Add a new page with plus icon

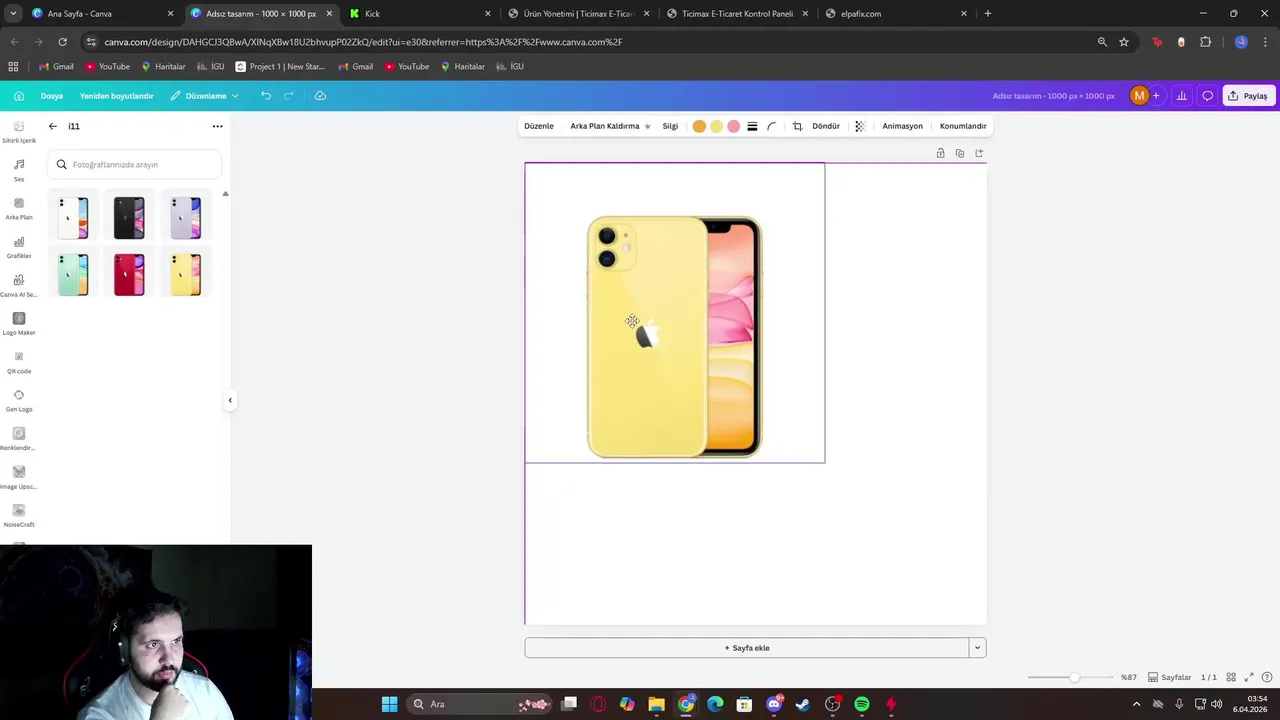pos(979,153)
